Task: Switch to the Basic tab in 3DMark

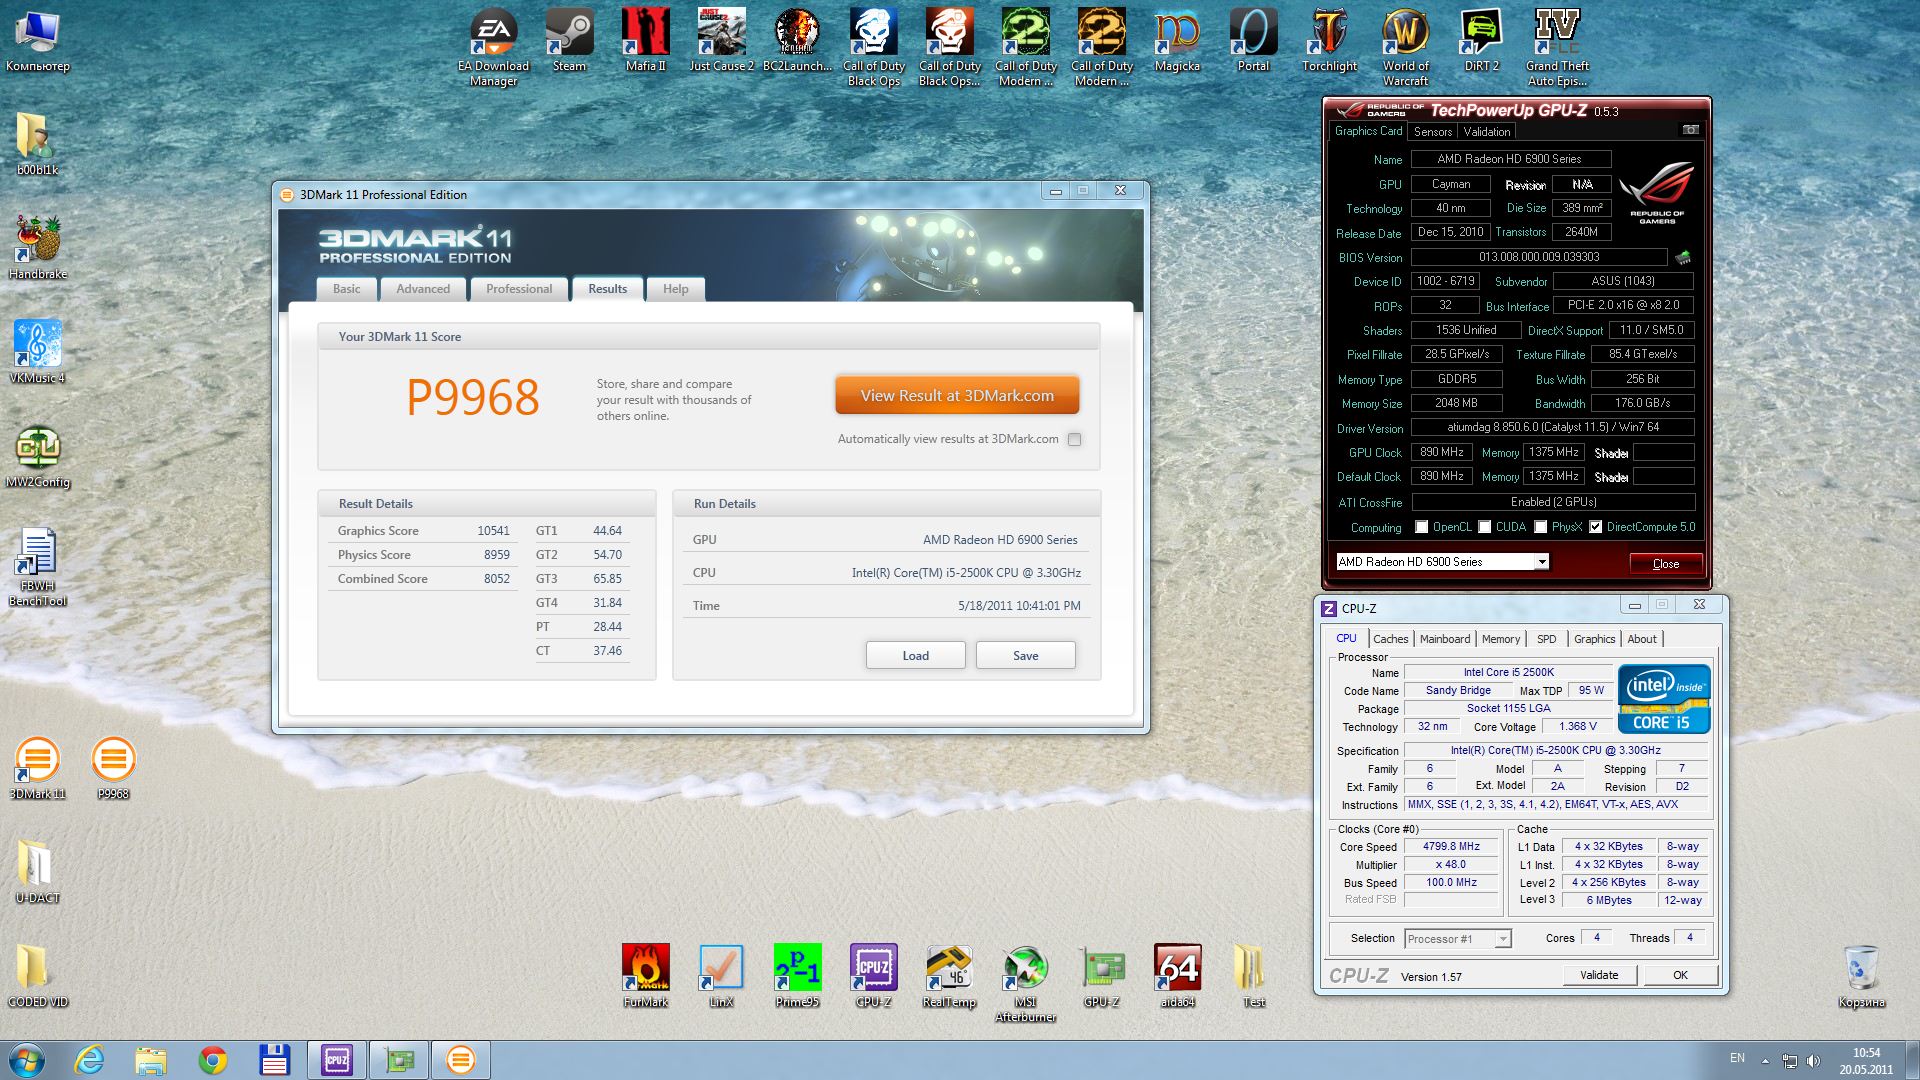Action: tap(347, 289)
